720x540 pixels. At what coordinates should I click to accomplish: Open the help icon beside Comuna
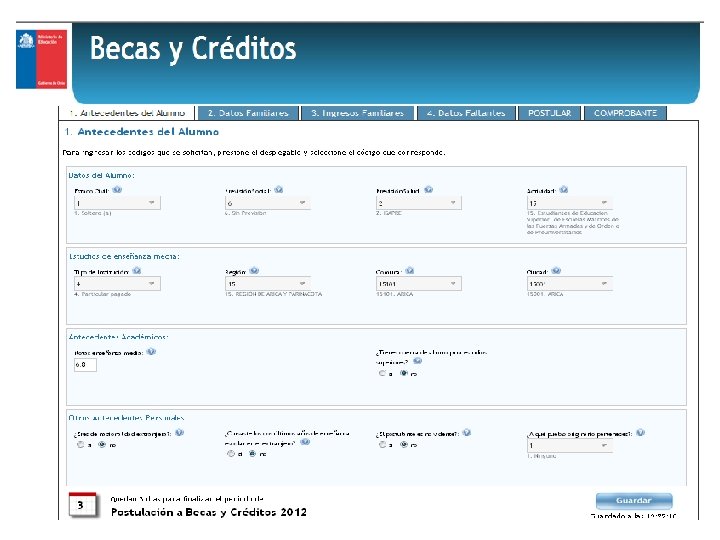(x=410, y=271)
